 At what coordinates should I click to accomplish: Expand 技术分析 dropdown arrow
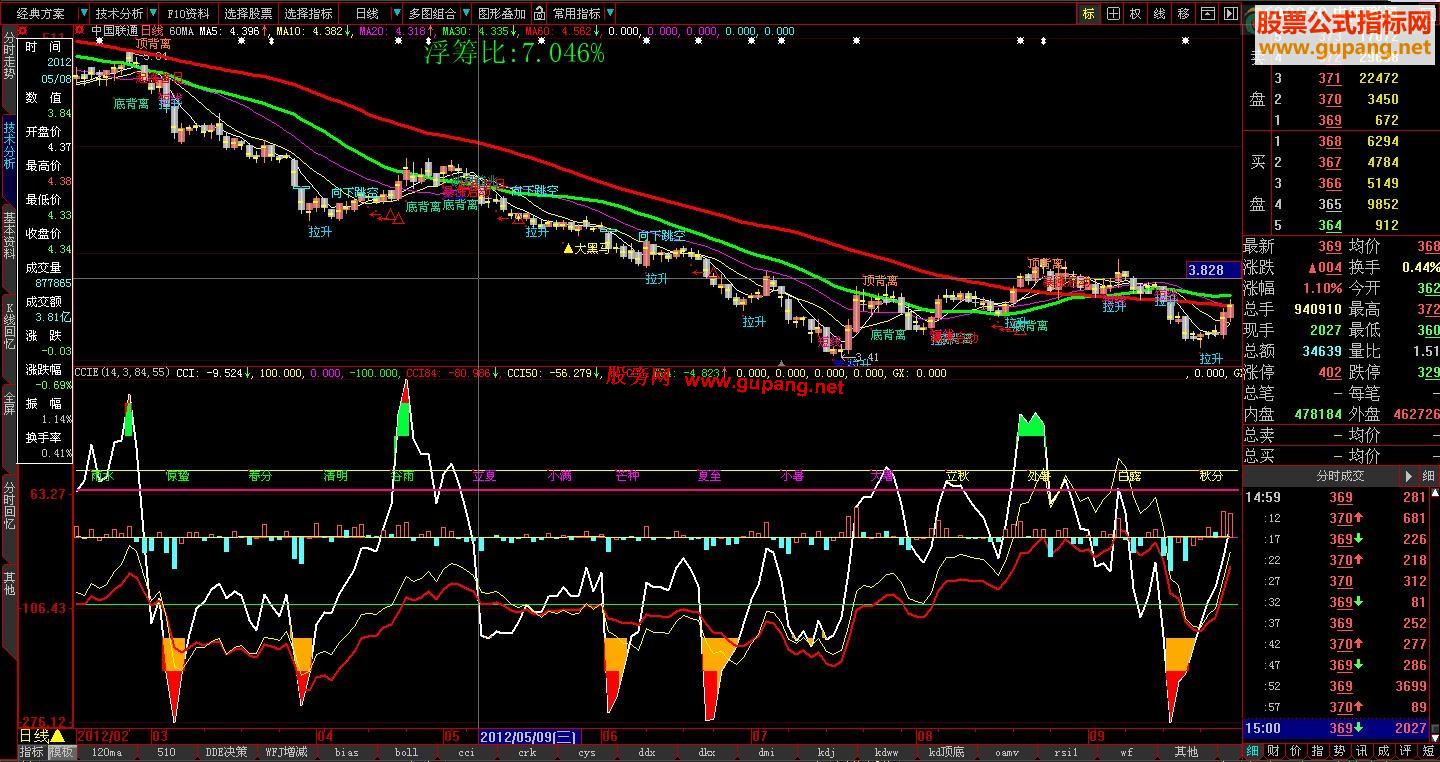151,14
